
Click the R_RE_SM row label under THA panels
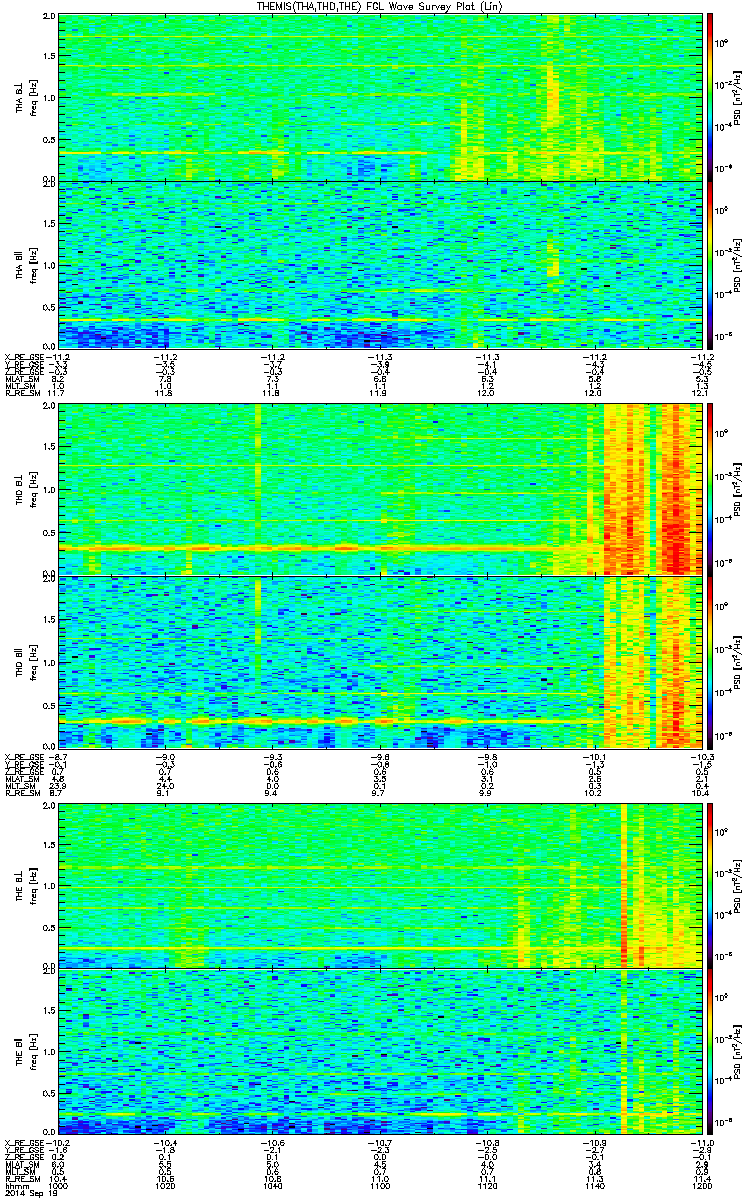(21, 394)
